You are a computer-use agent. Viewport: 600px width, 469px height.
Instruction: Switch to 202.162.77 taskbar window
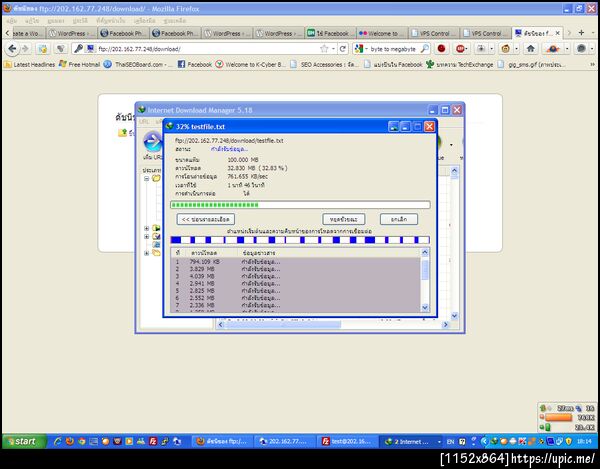285,441
